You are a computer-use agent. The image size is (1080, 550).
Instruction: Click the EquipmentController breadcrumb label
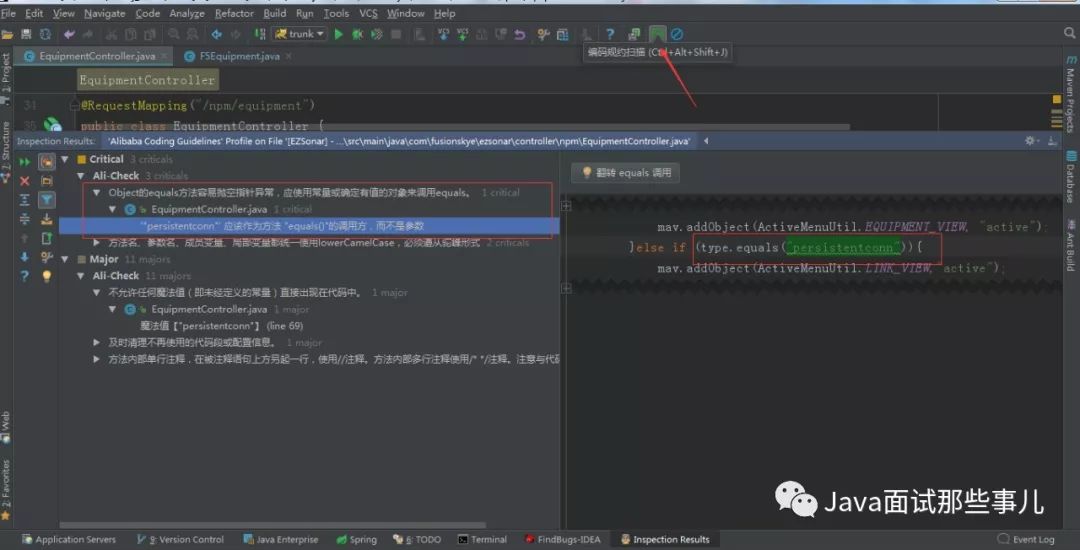click(x=147, y=80)
